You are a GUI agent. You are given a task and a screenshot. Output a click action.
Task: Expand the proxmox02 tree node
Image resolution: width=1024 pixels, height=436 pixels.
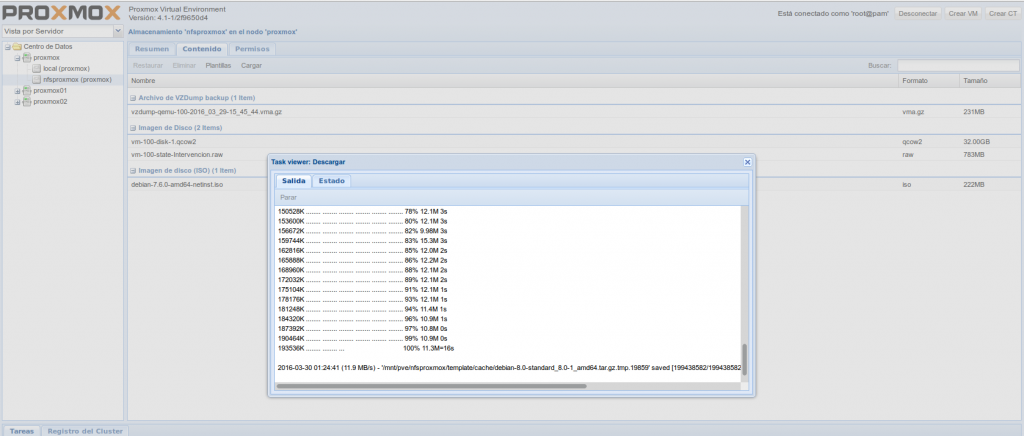coord(17,101)
